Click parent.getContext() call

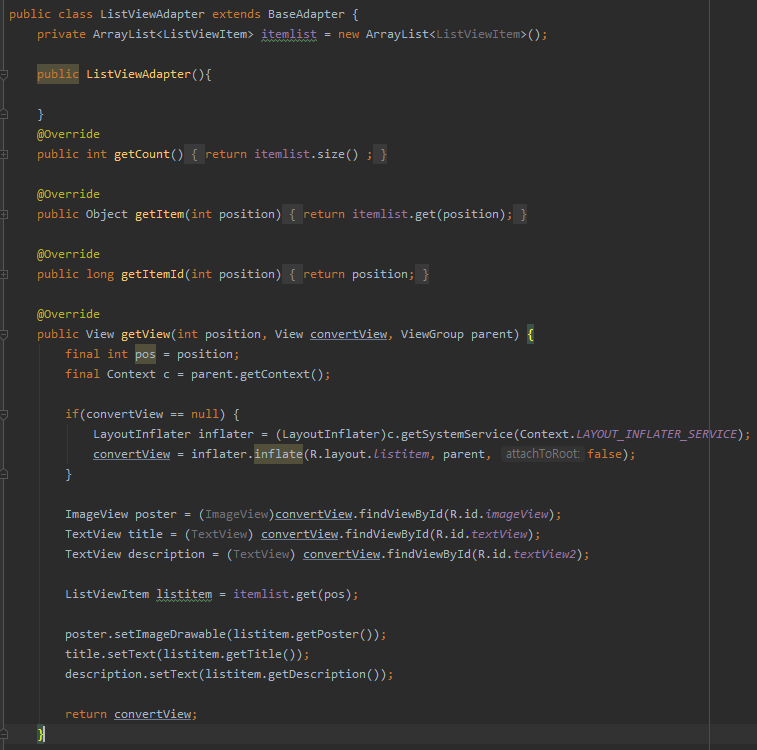(257, 374)
